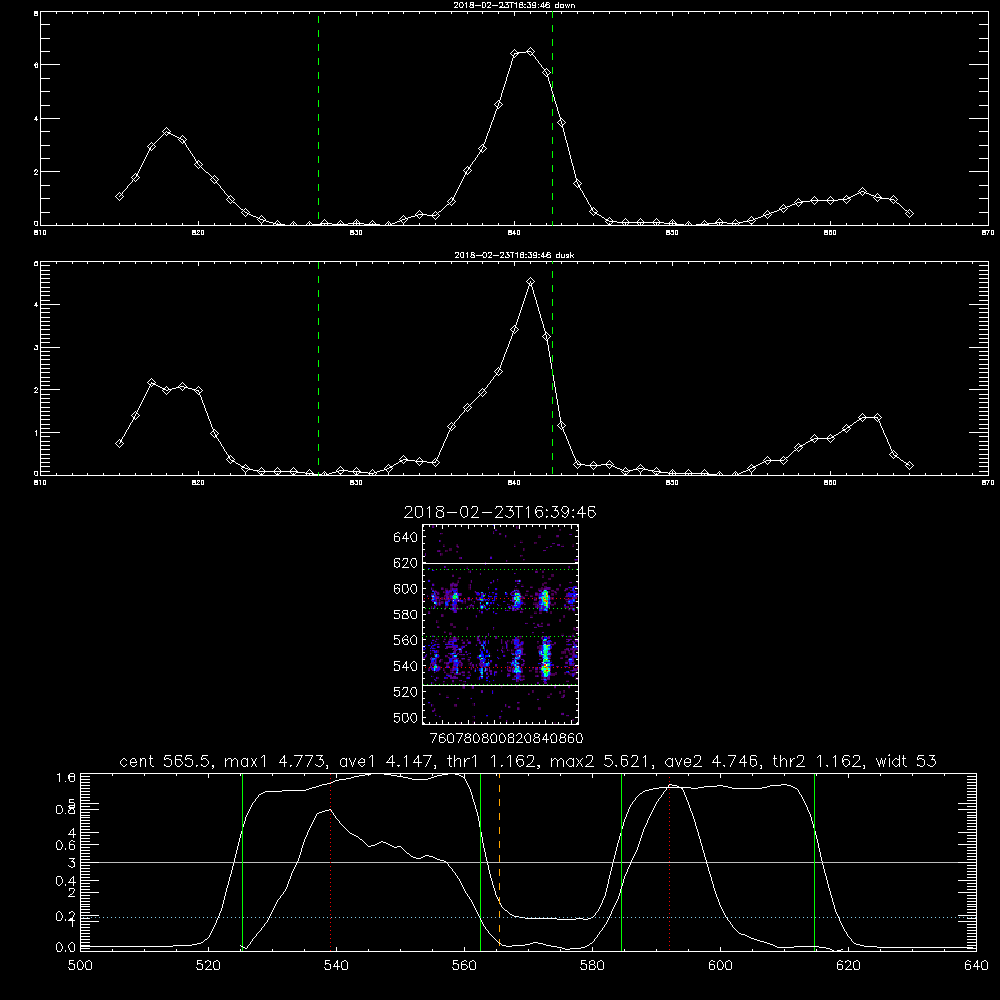This screenshot has width=1000, height=1000.
Task: Click the first data marker of the dawn curve
Action: click(x=119, y=196)
